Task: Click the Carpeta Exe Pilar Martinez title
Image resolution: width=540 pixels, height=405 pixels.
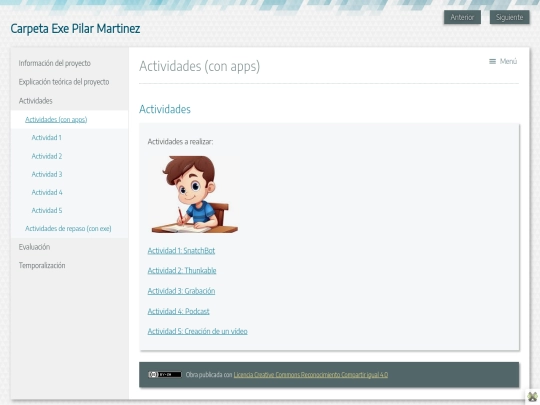Action: (x=75, y=29)
